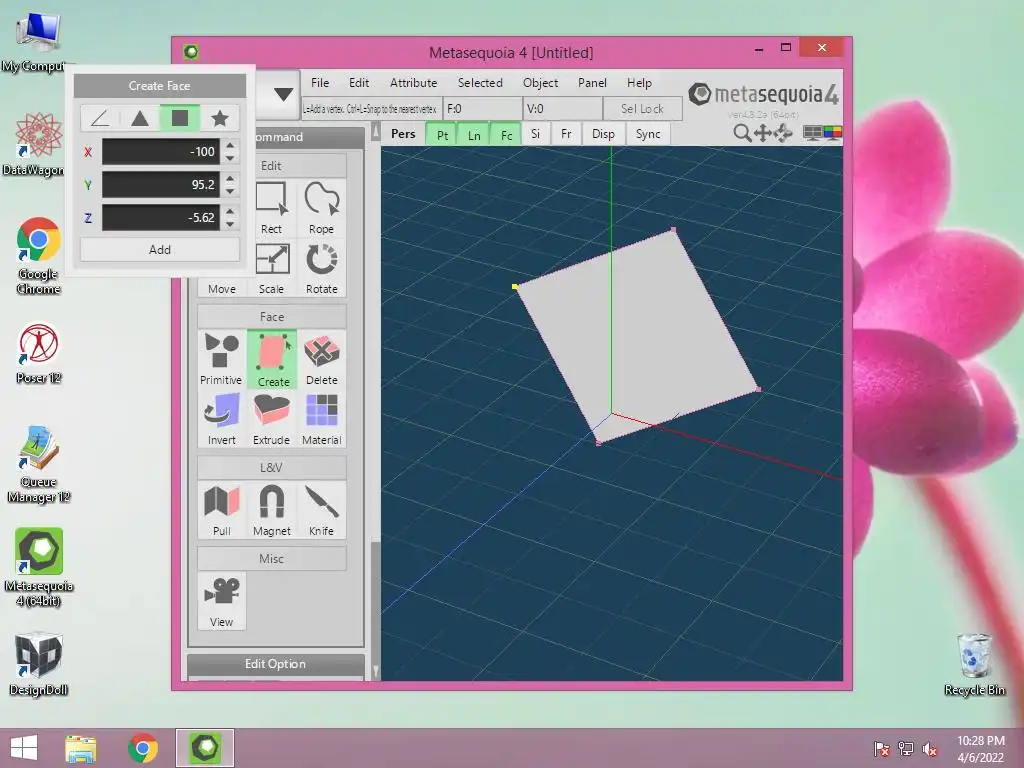Image resolution: width=1024 pixels, height=768 pixels.
Task: Toggle Pt point display
Action: pos(442,135)
